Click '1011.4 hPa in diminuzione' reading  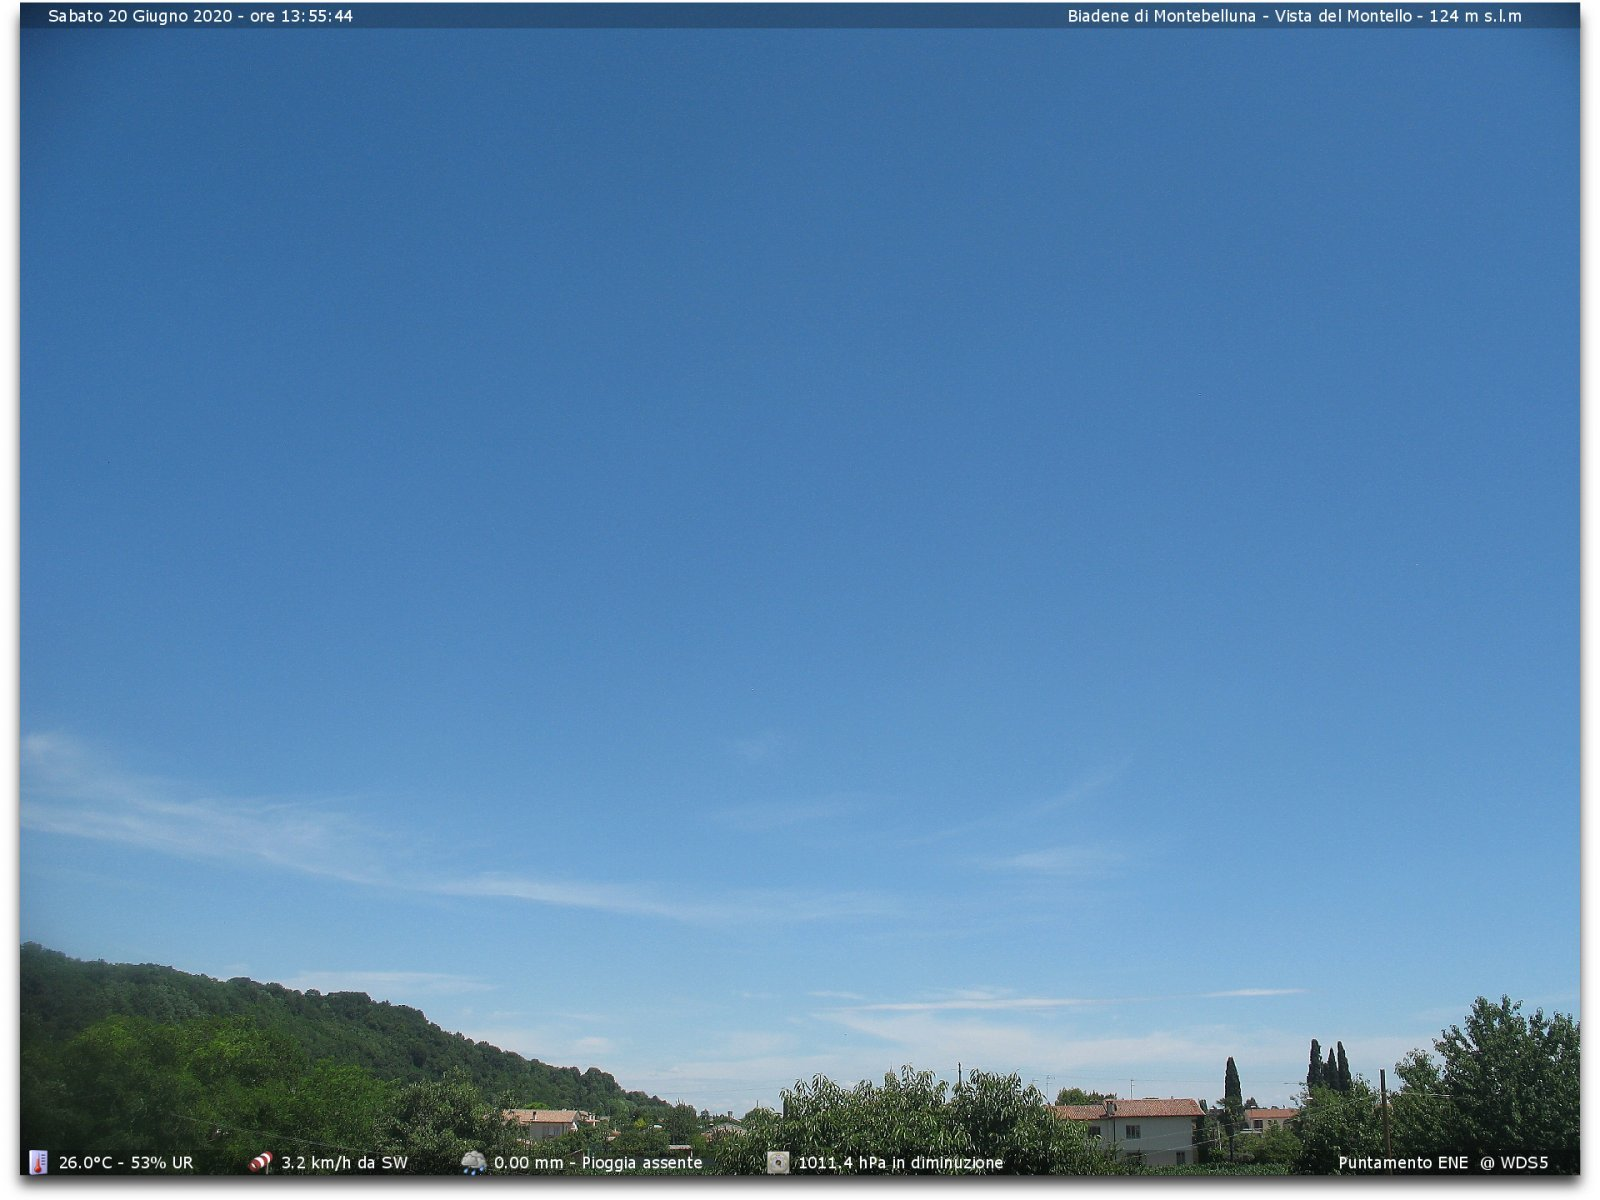pyautogui.click(x=900, y=1163)
